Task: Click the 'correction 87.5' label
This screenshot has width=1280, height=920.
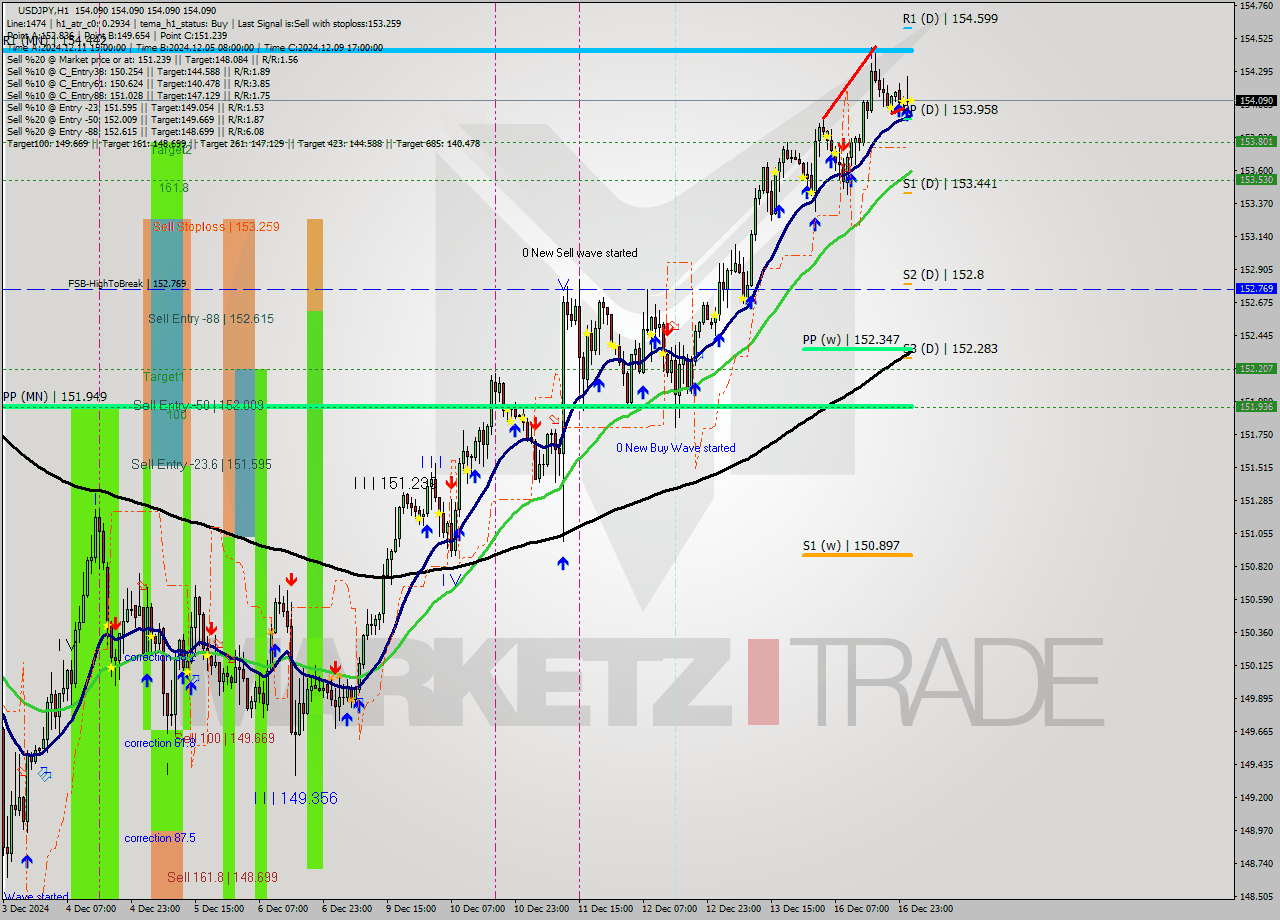Action: coord(160,839)
